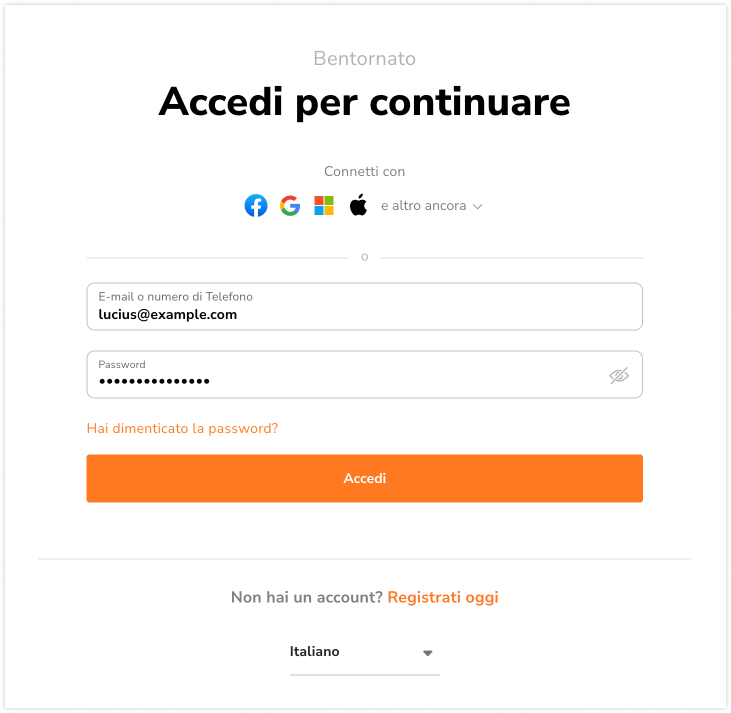Continue with the Apple logo
This screenshot has height=713, width=731.
(358, 206)
